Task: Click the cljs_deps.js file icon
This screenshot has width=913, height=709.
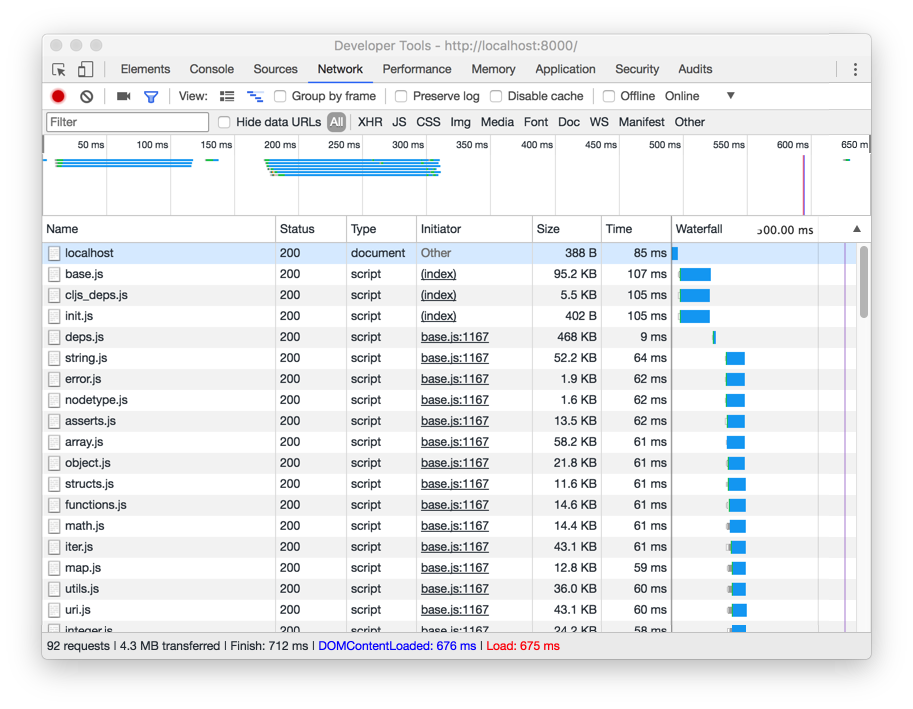Action: [54, 295]
